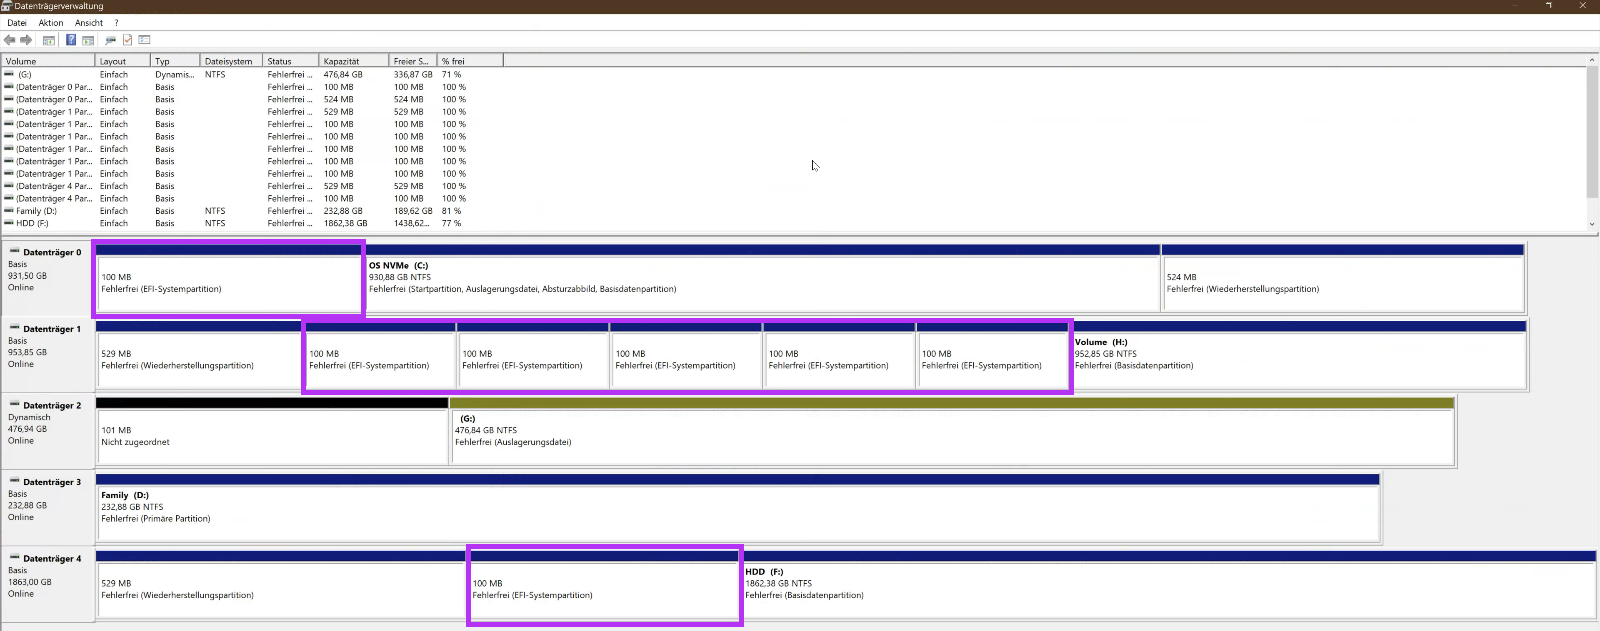
Task: Sort by the Layout column header
Action: [123, 61]
